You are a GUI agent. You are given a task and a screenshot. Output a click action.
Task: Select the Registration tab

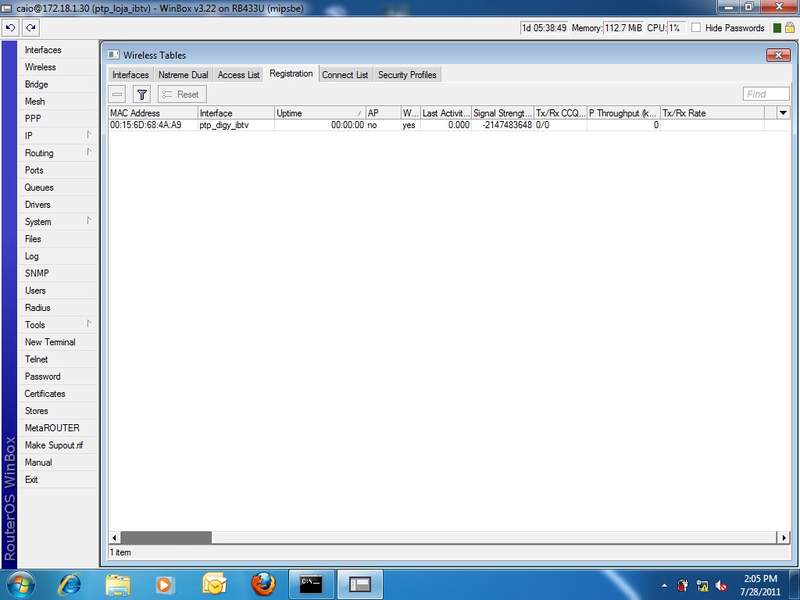coord(291,73)
